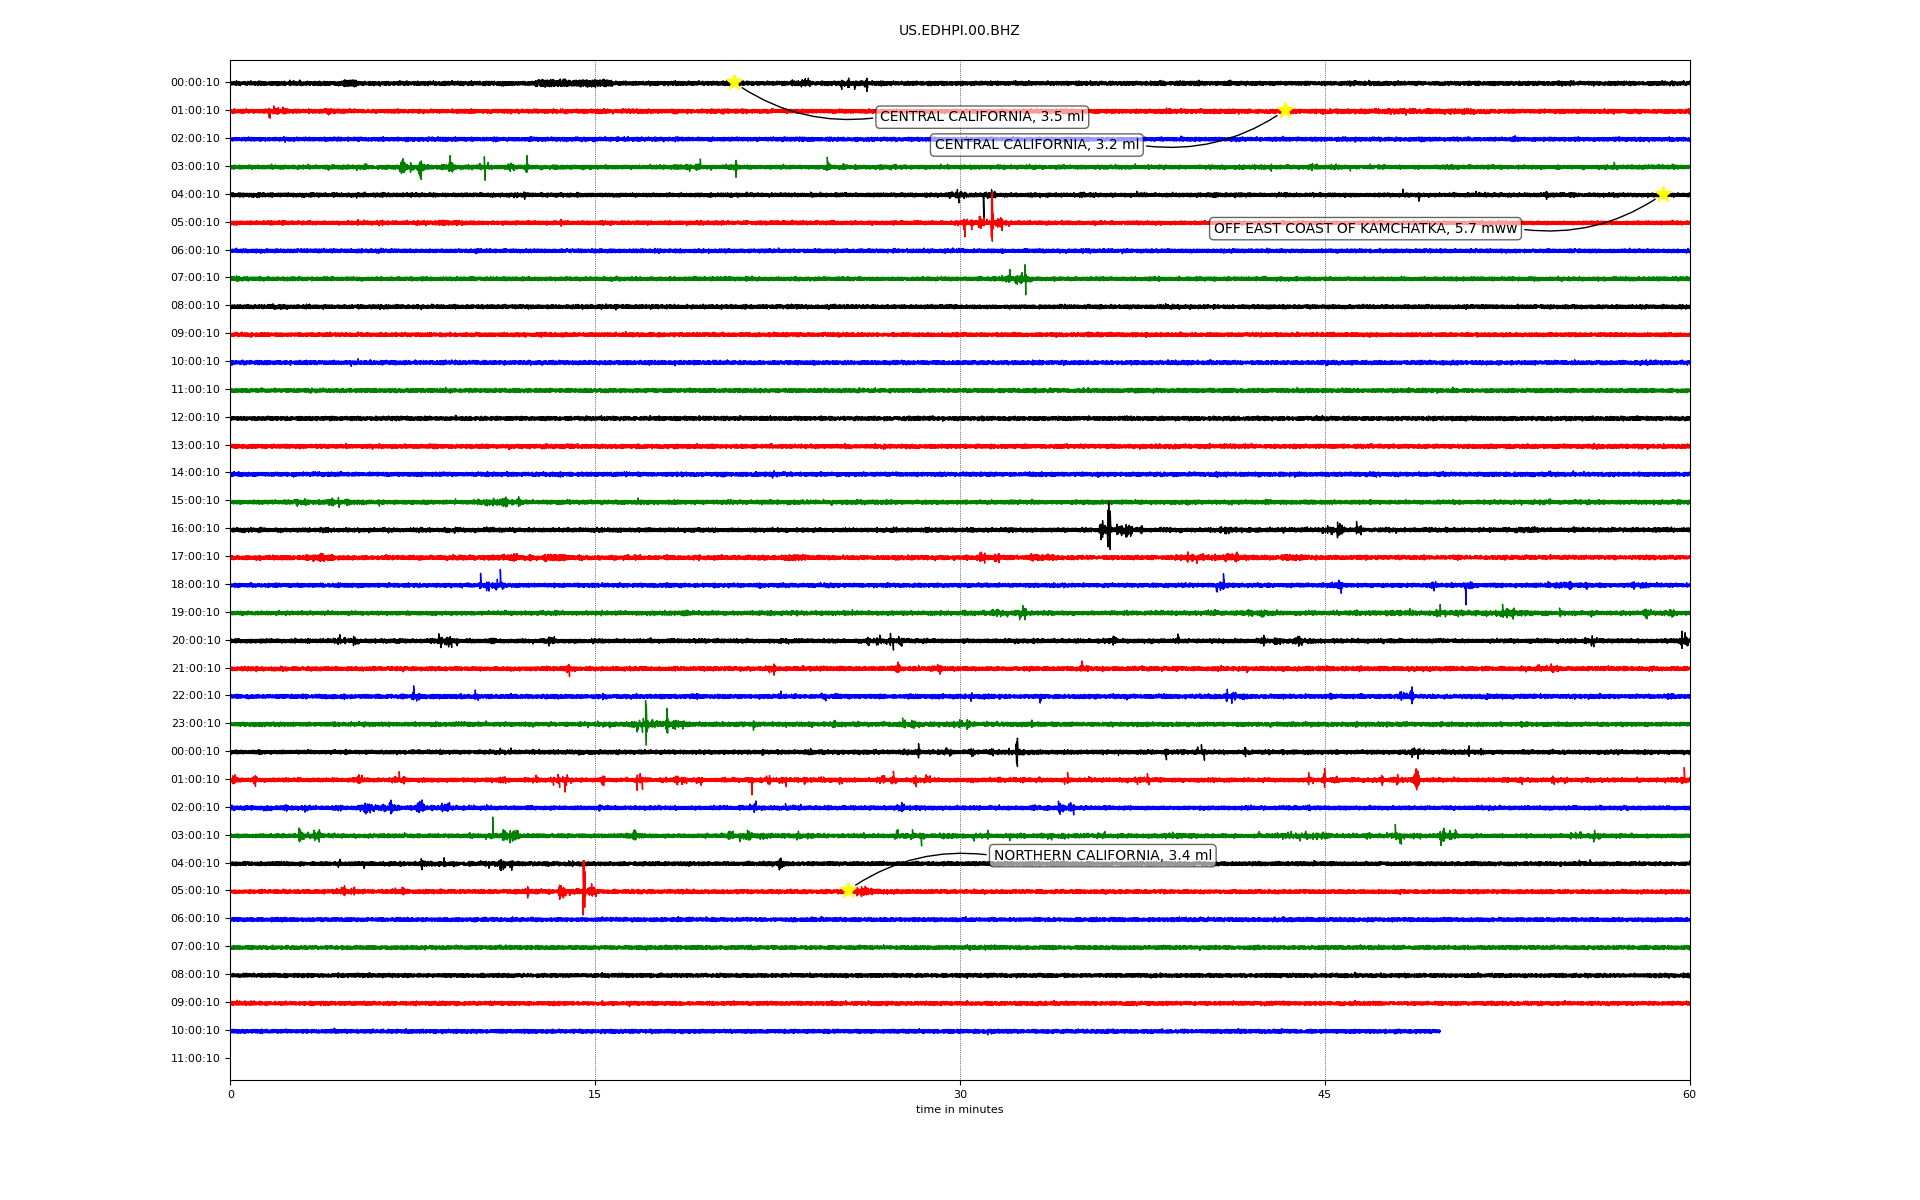Click the 16:00:10 row time label
Screen dimensions: 1920x1200
pos(195,528)
